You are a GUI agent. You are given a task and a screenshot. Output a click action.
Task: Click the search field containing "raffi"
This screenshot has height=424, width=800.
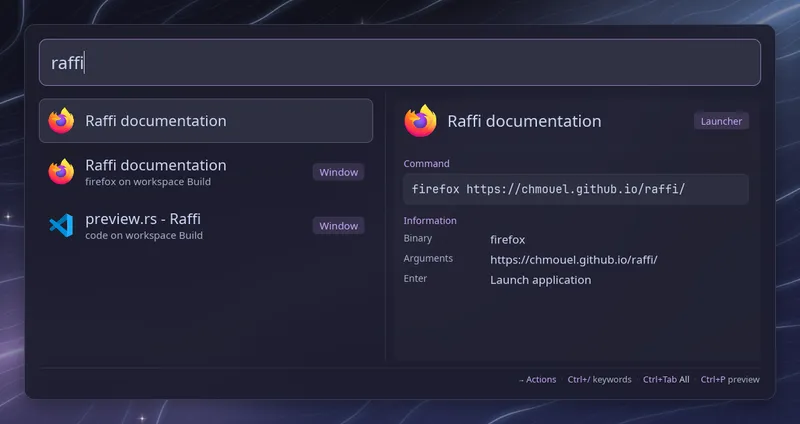pyautogui.click(x=399, y=62)
